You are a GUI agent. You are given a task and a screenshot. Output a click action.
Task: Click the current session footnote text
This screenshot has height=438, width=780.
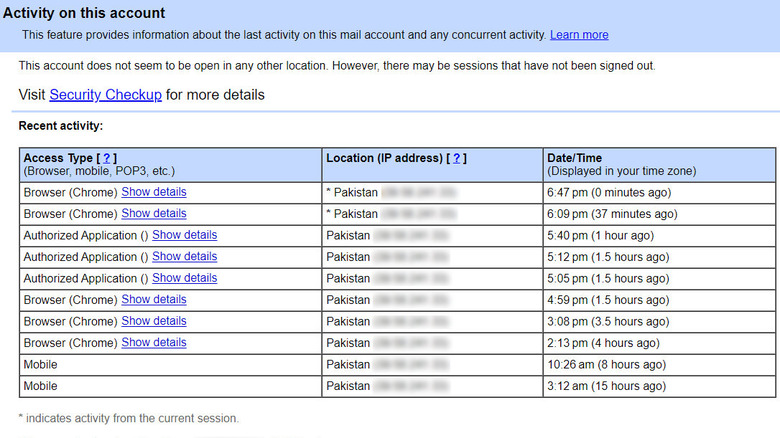click(128, 418)
